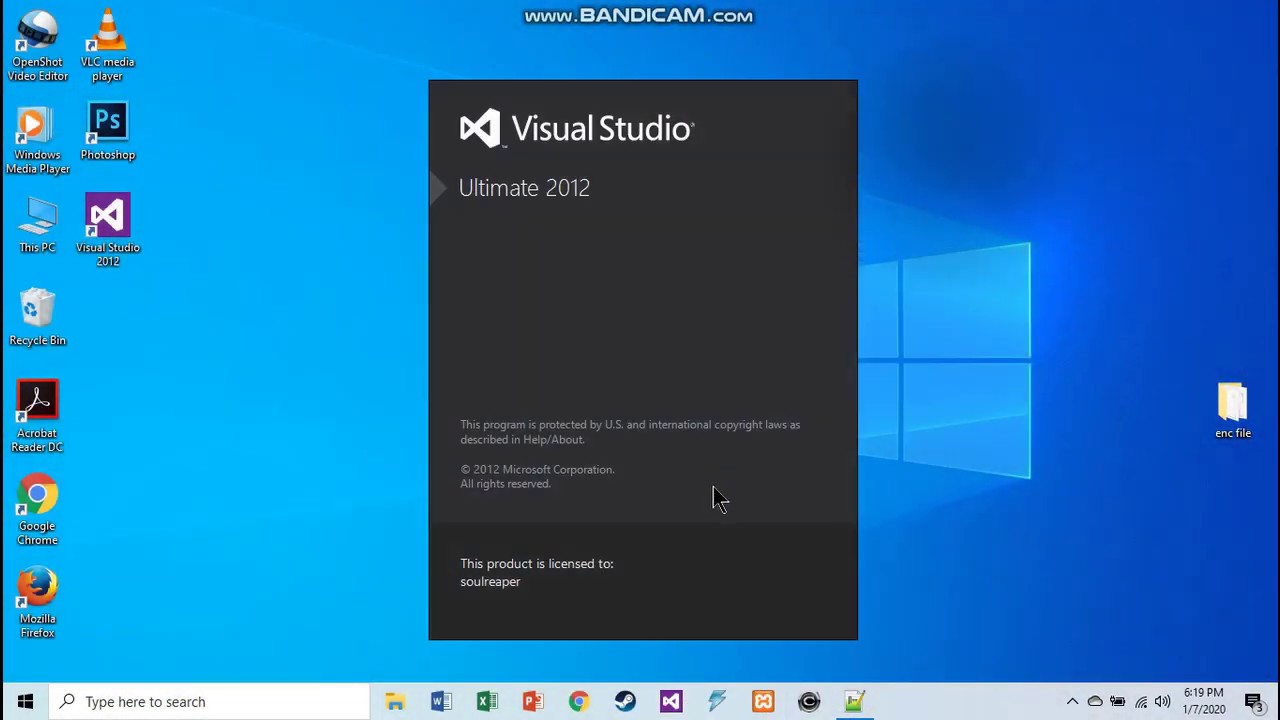
Task: Open the clock showing 6:19 PM
Action: pyautogui.click(x=1204, y=701)
